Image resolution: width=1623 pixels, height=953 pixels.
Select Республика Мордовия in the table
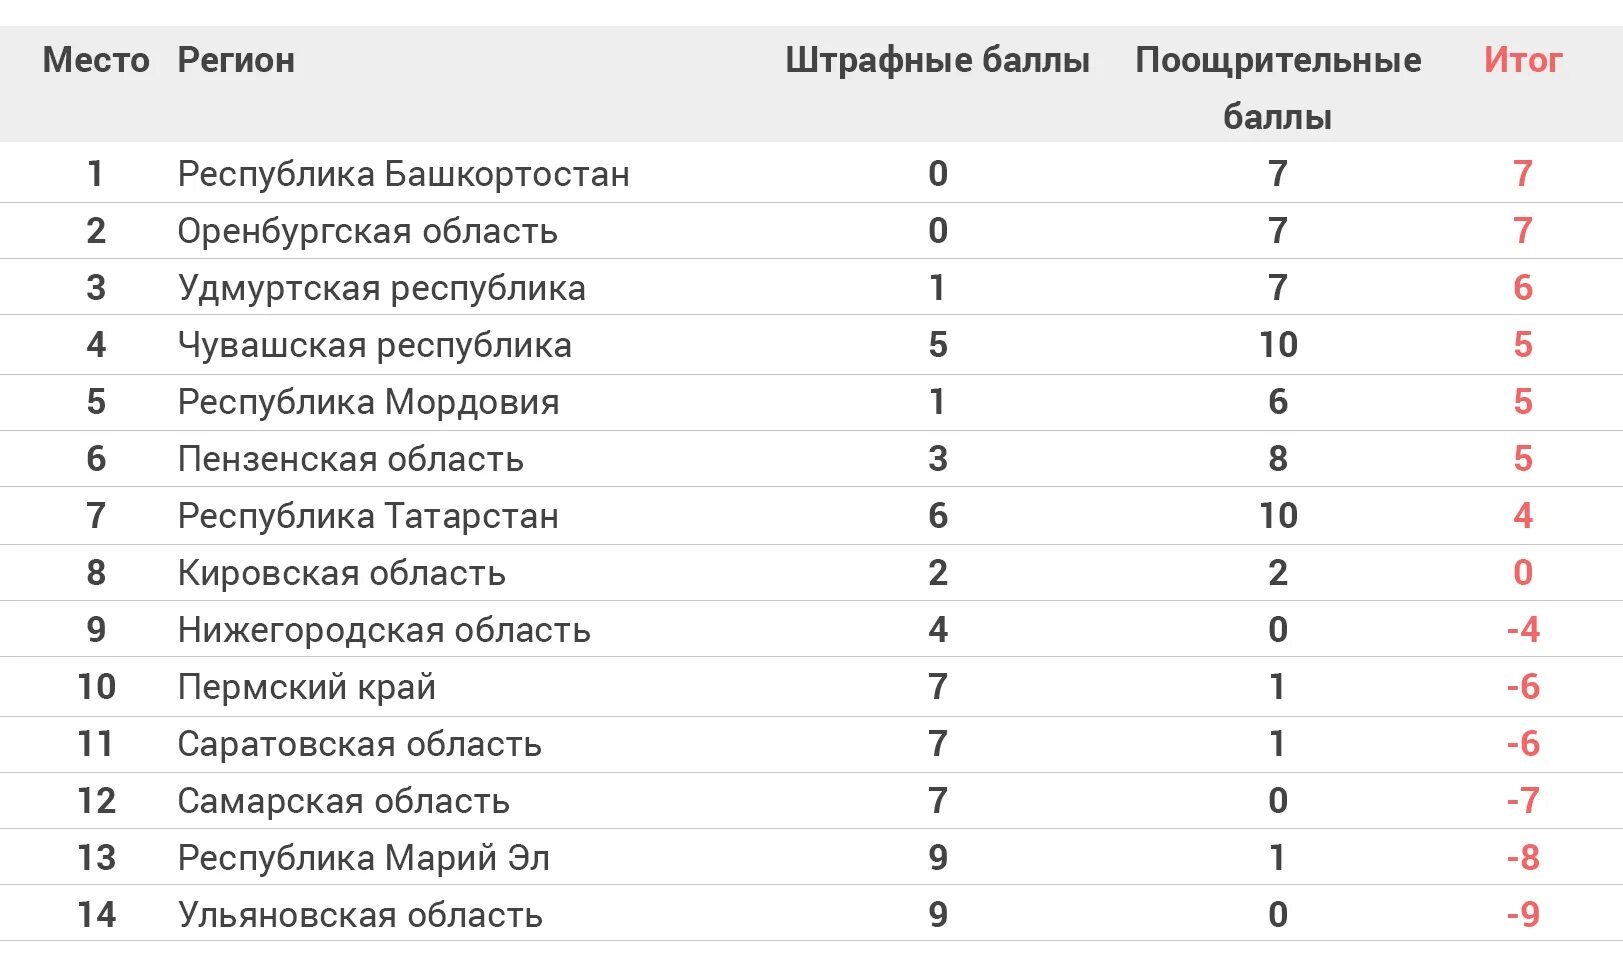click(369, 402)
